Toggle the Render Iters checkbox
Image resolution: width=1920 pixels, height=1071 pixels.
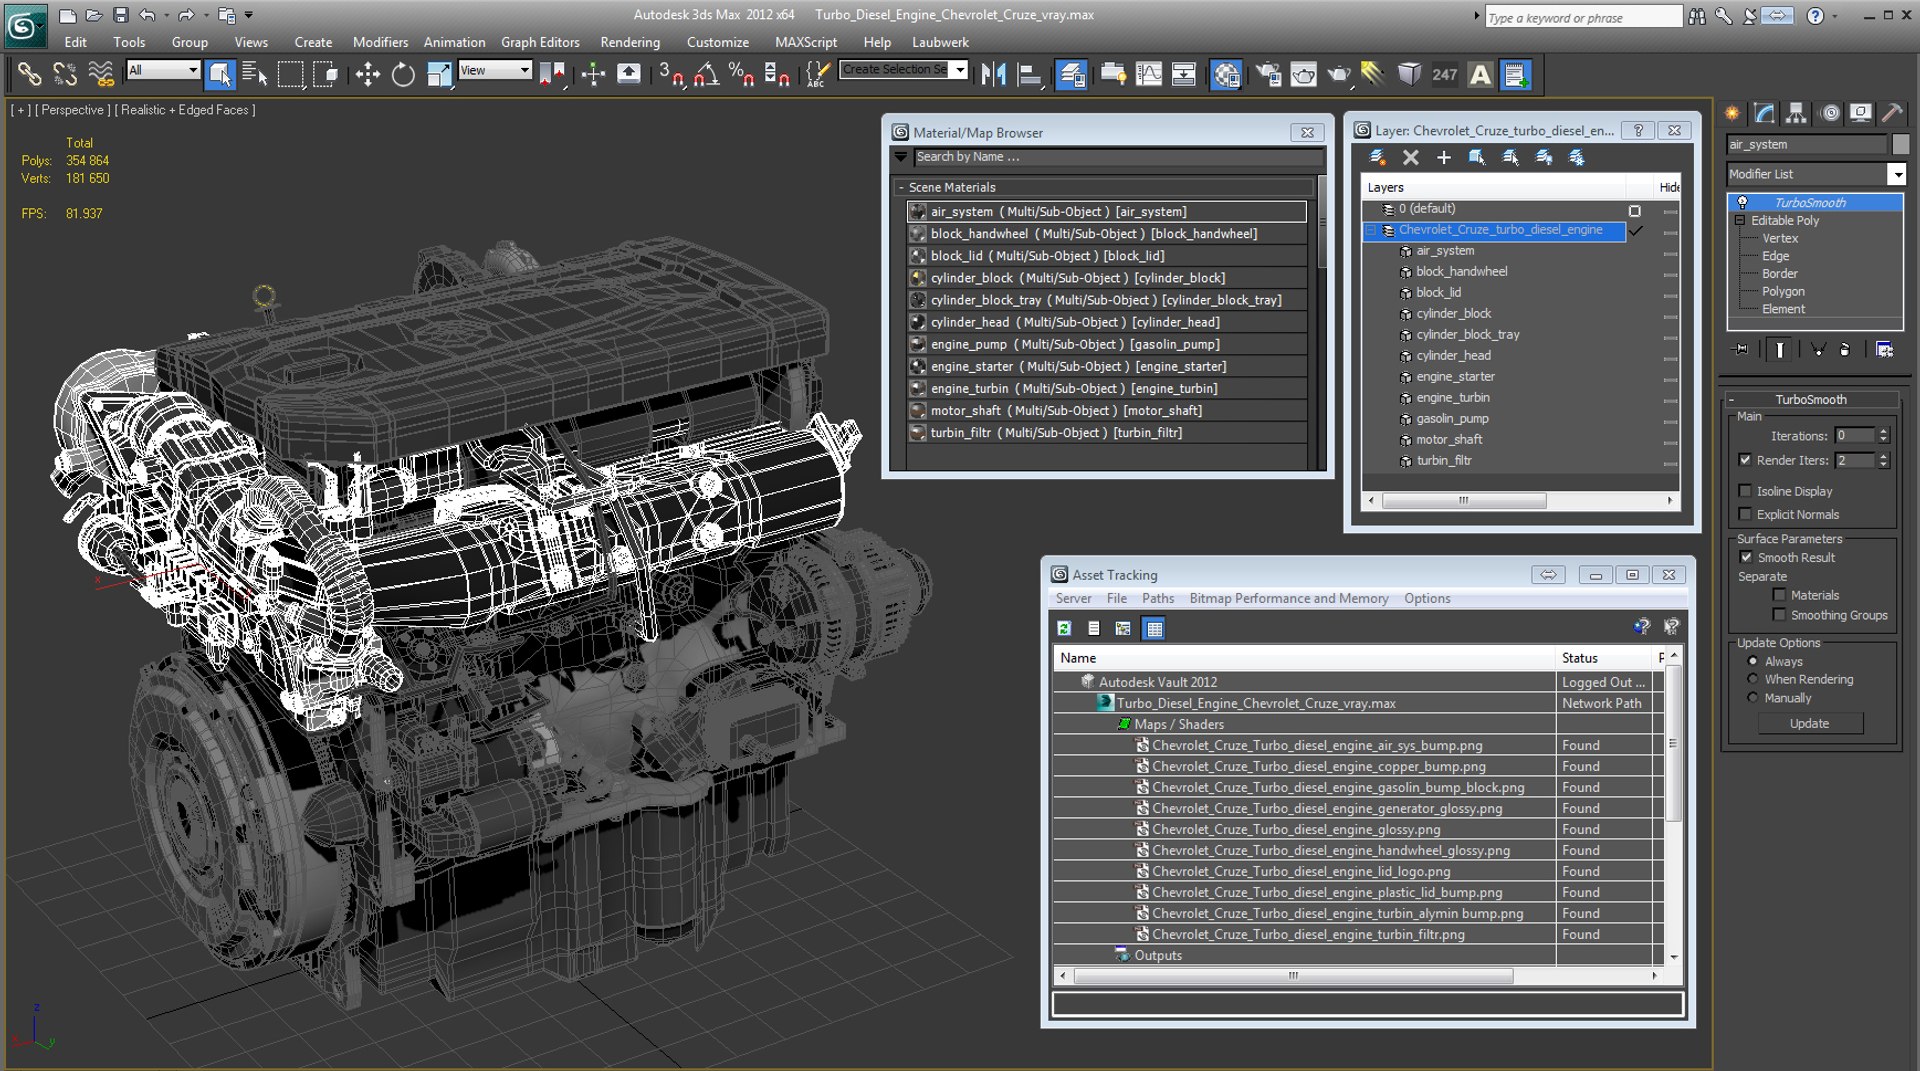point(1745,460)
